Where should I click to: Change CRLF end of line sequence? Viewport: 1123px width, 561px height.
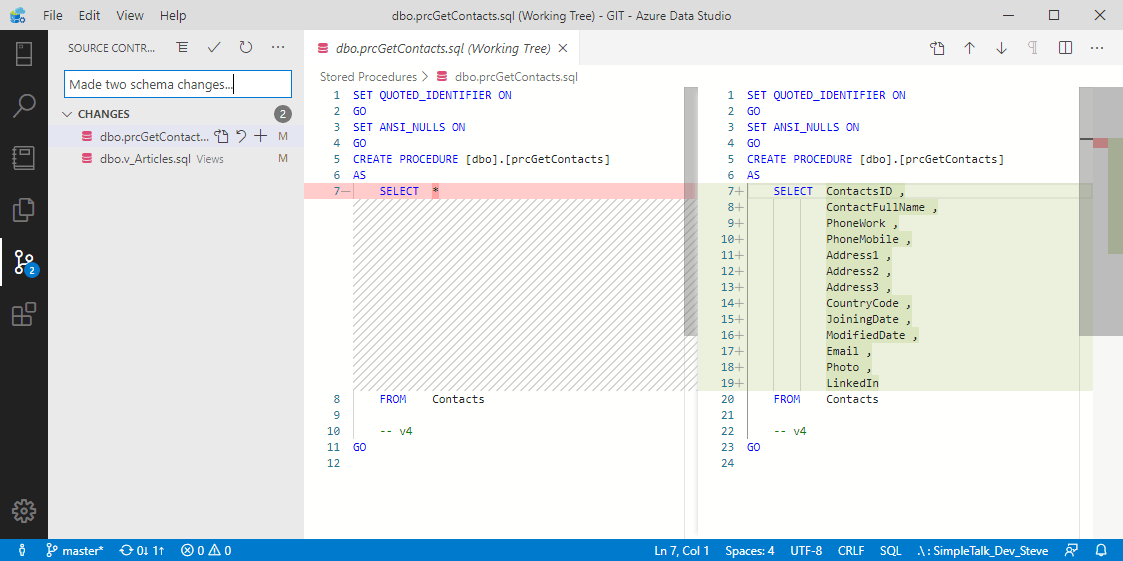coord(852,550)
